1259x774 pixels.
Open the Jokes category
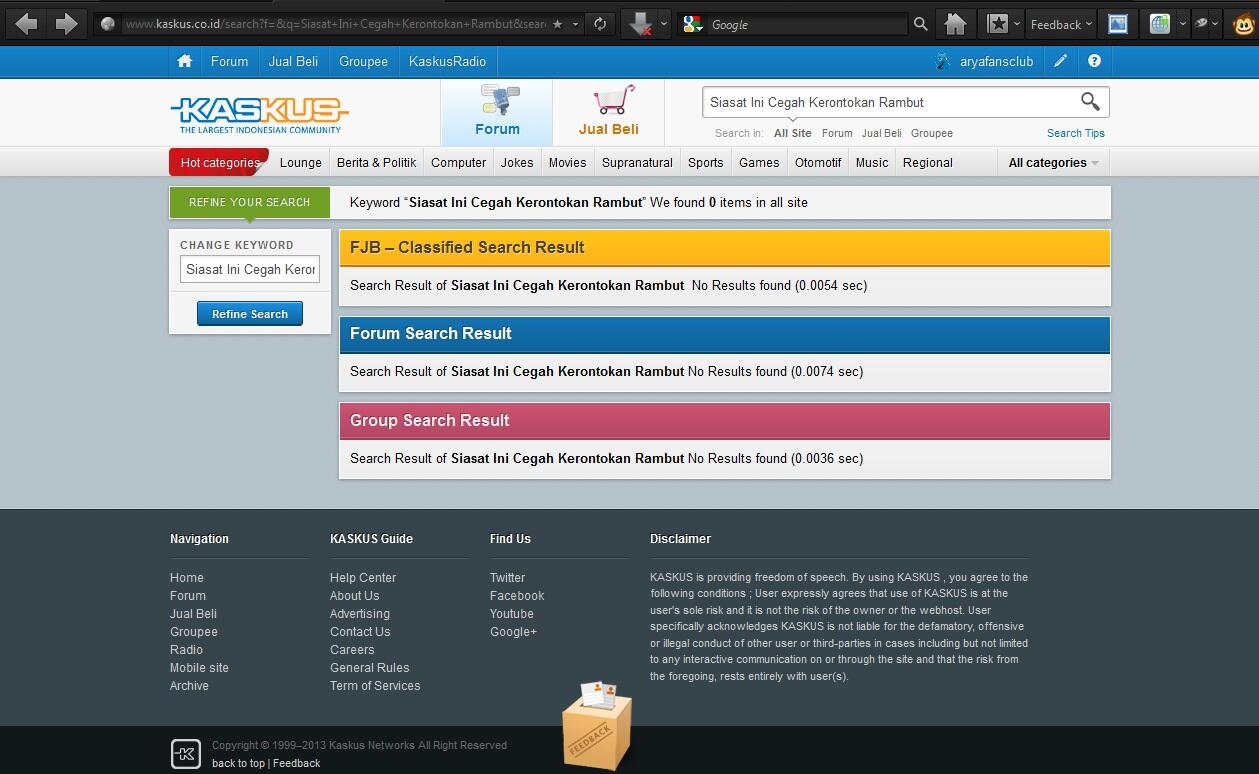pyautogui.click(x=517, y=162)
